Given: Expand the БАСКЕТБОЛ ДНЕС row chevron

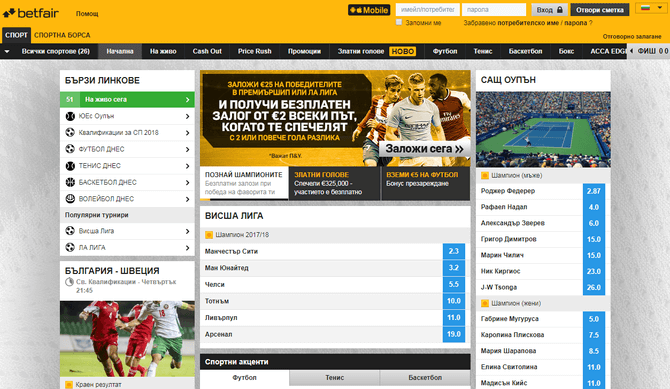Looking at the screenshot, I should 187,183.
